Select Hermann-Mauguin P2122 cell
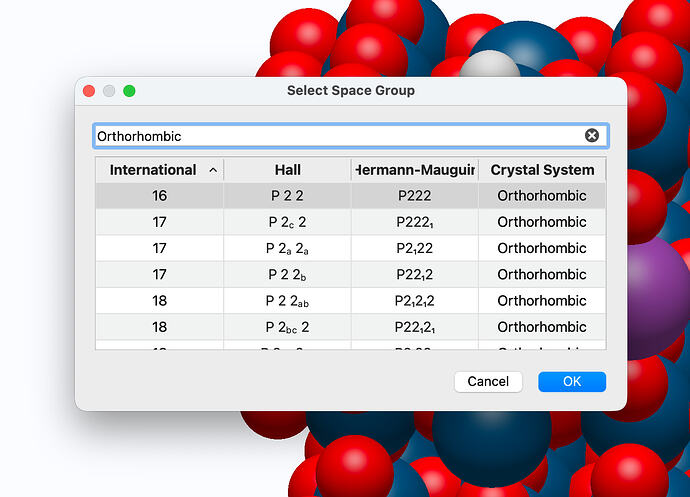 coord(415,248)
